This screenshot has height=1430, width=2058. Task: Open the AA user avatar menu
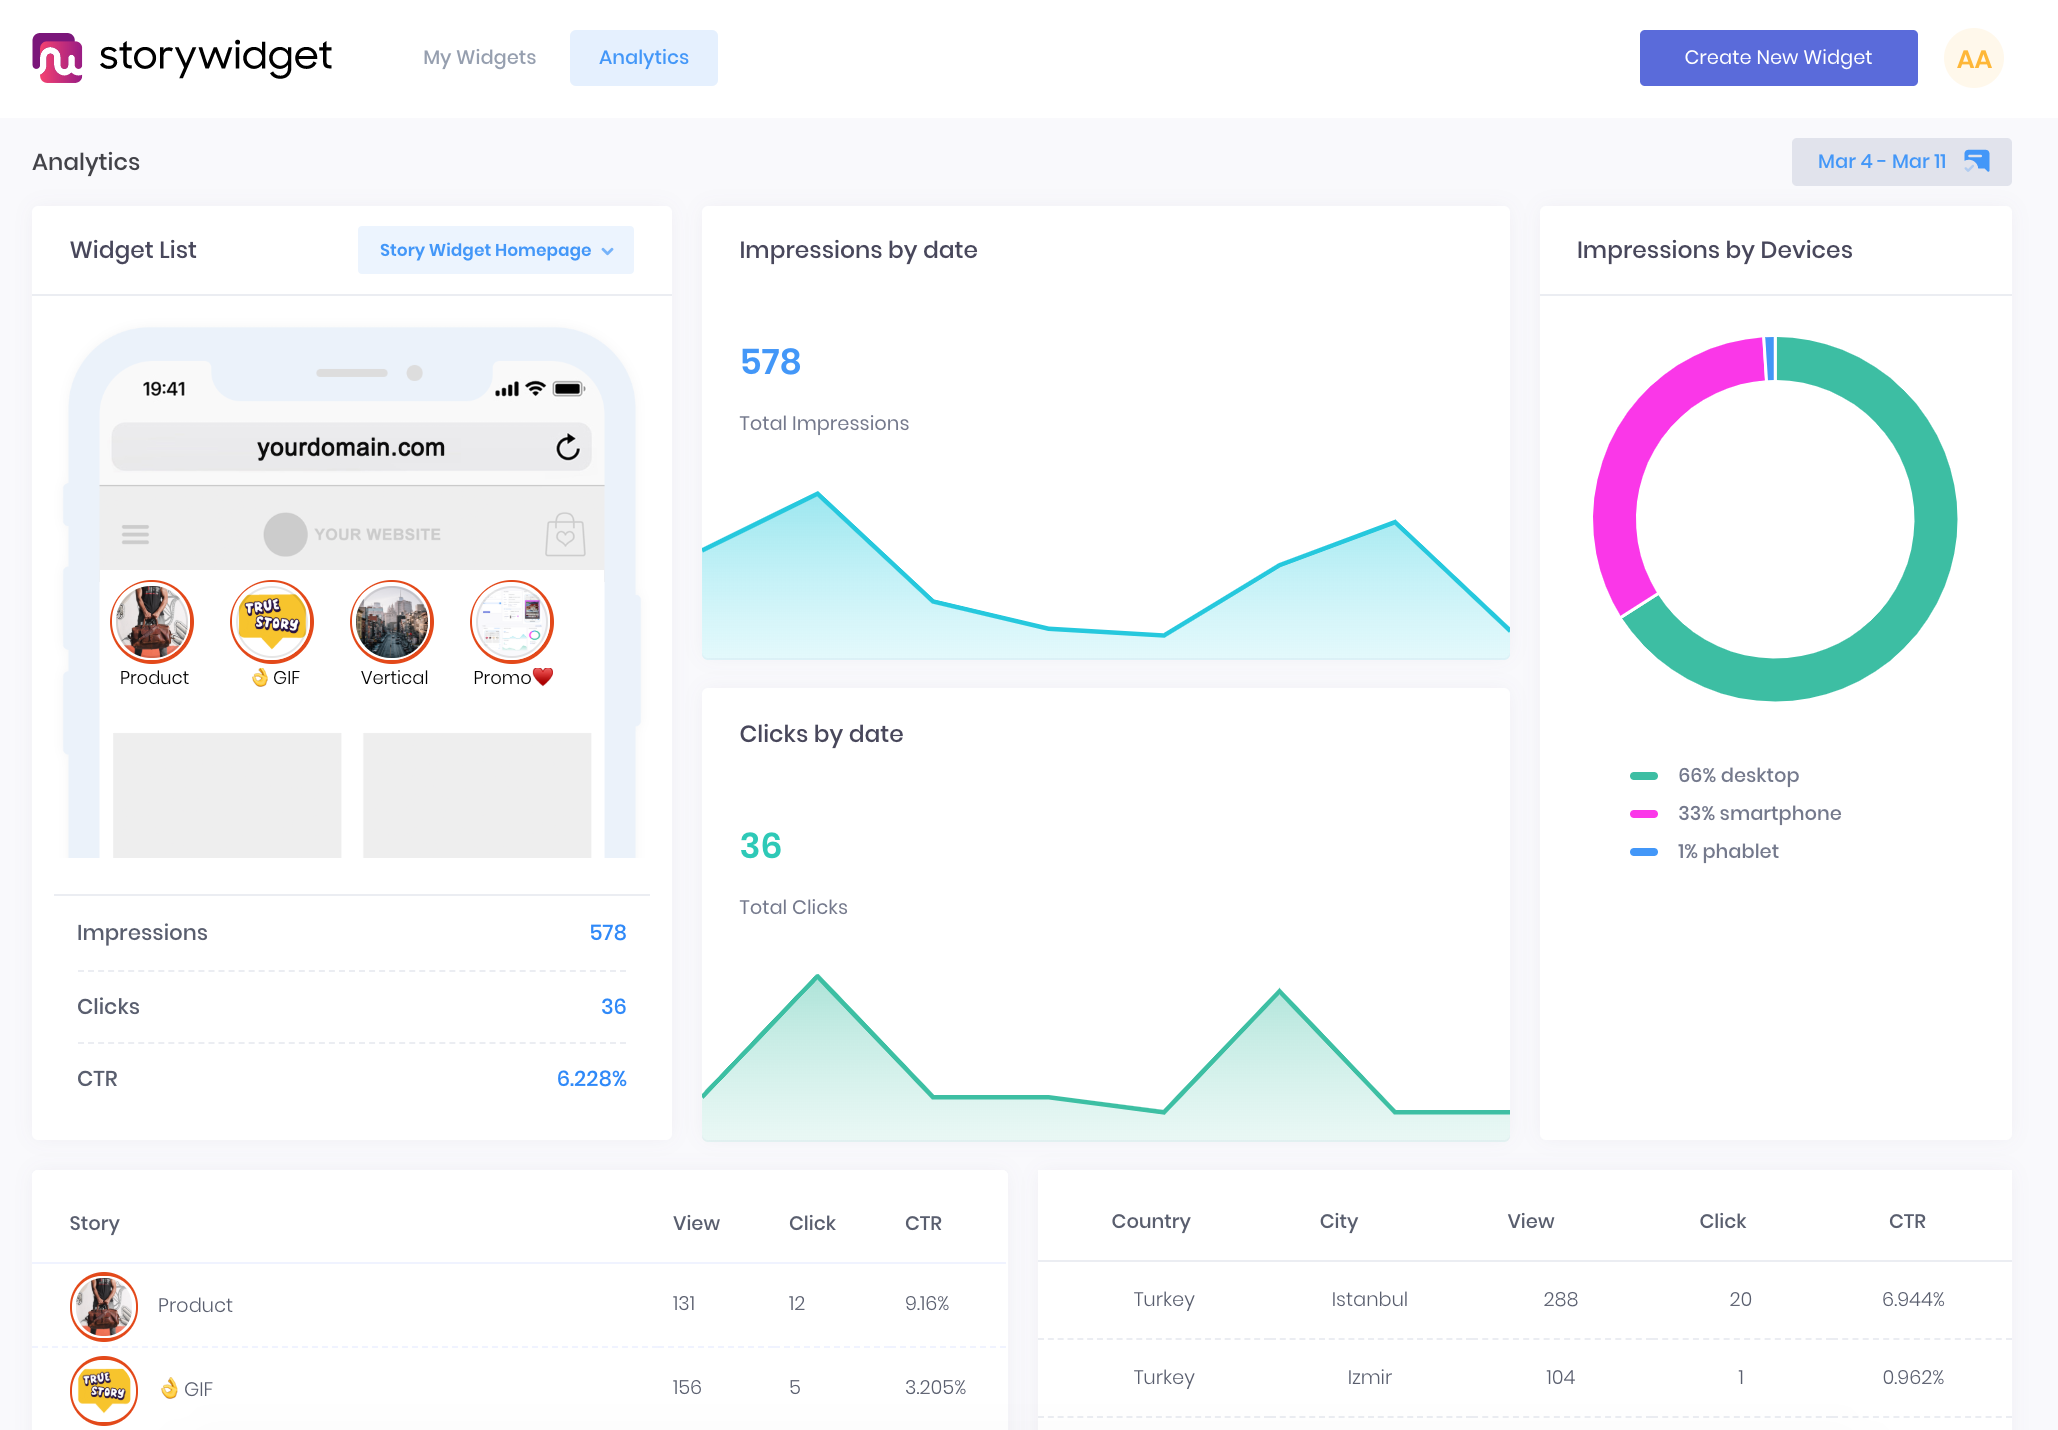pyautogui.click(x=1973, y=59)
